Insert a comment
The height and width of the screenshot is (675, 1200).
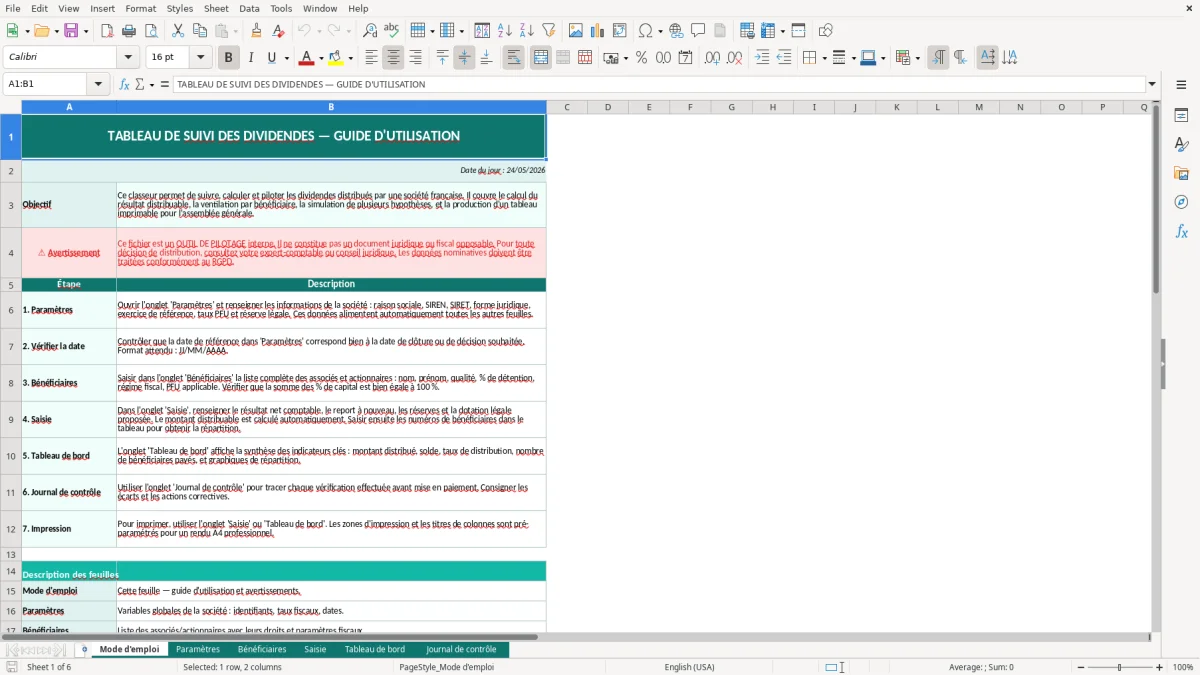point(698,31)
